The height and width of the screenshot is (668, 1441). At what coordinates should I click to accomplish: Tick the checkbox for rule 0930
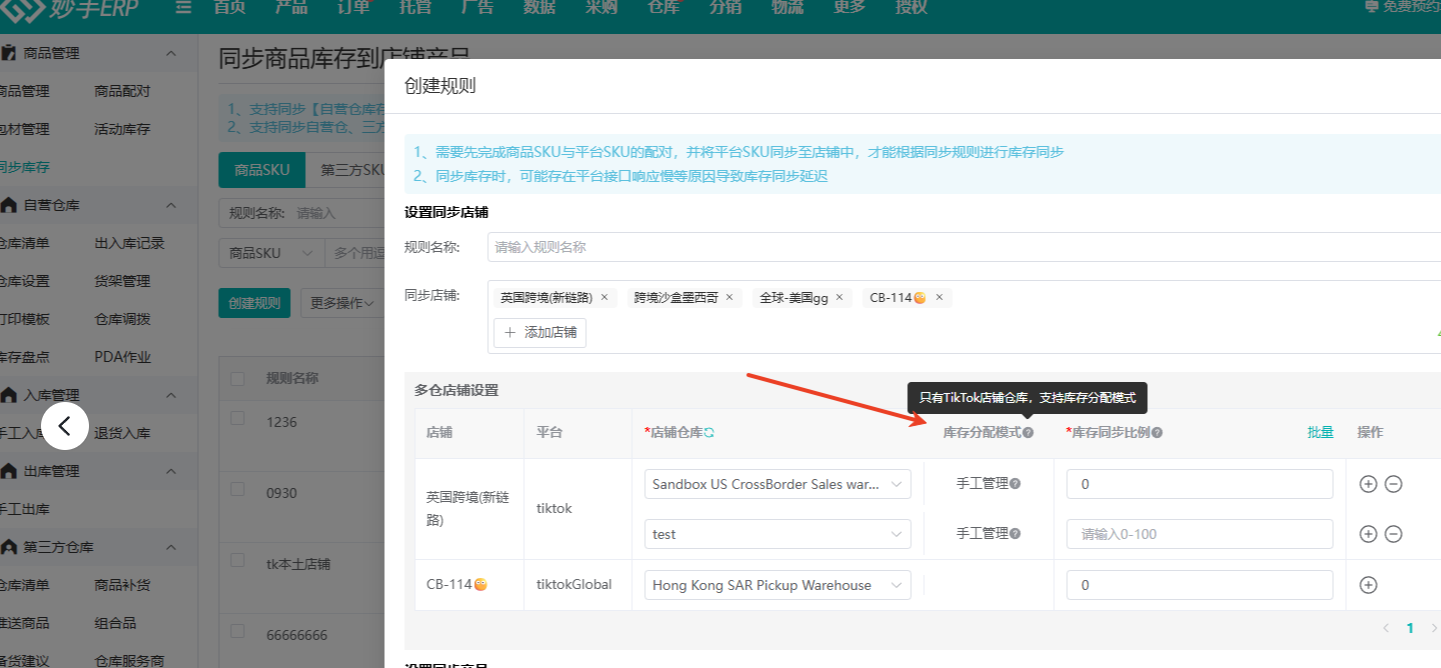(238, 489)
